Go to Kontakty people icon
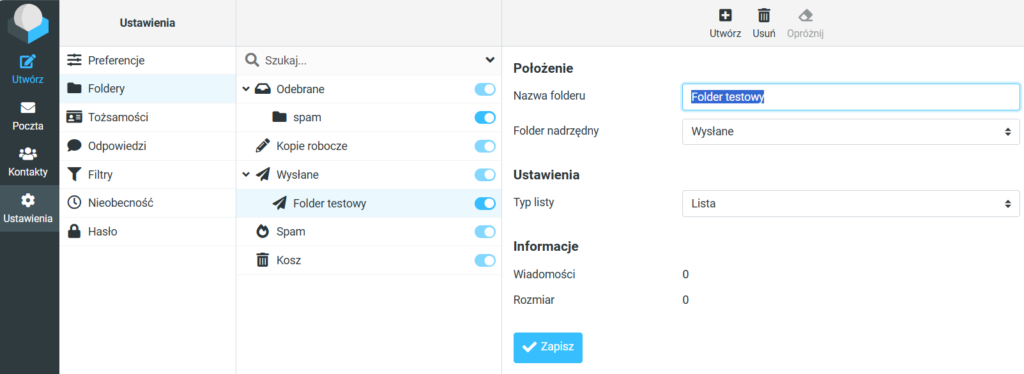1024x374 pixels. 27,154
